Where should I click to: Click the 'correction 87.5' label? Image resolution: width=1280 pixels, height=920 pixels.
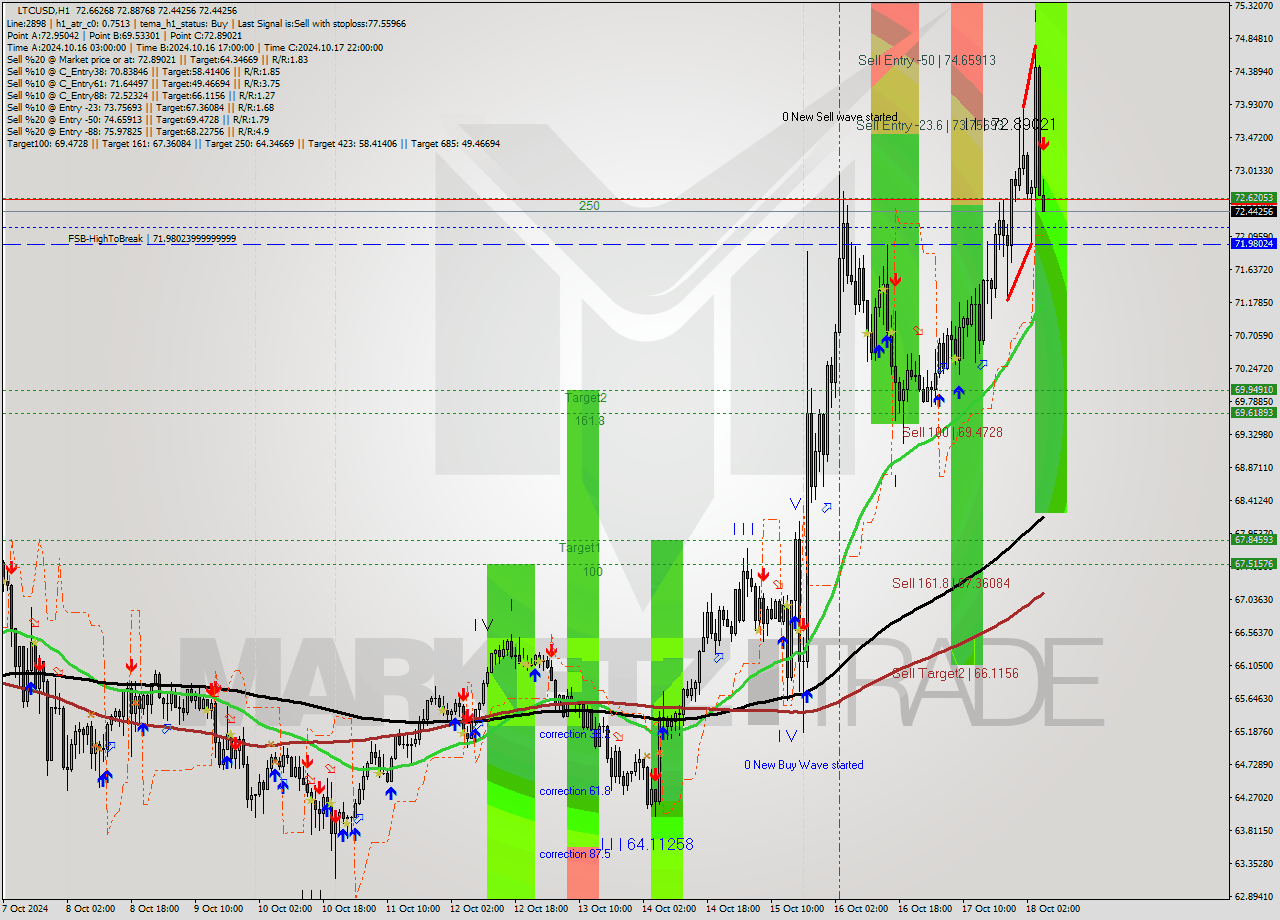[x=575, y=854]
